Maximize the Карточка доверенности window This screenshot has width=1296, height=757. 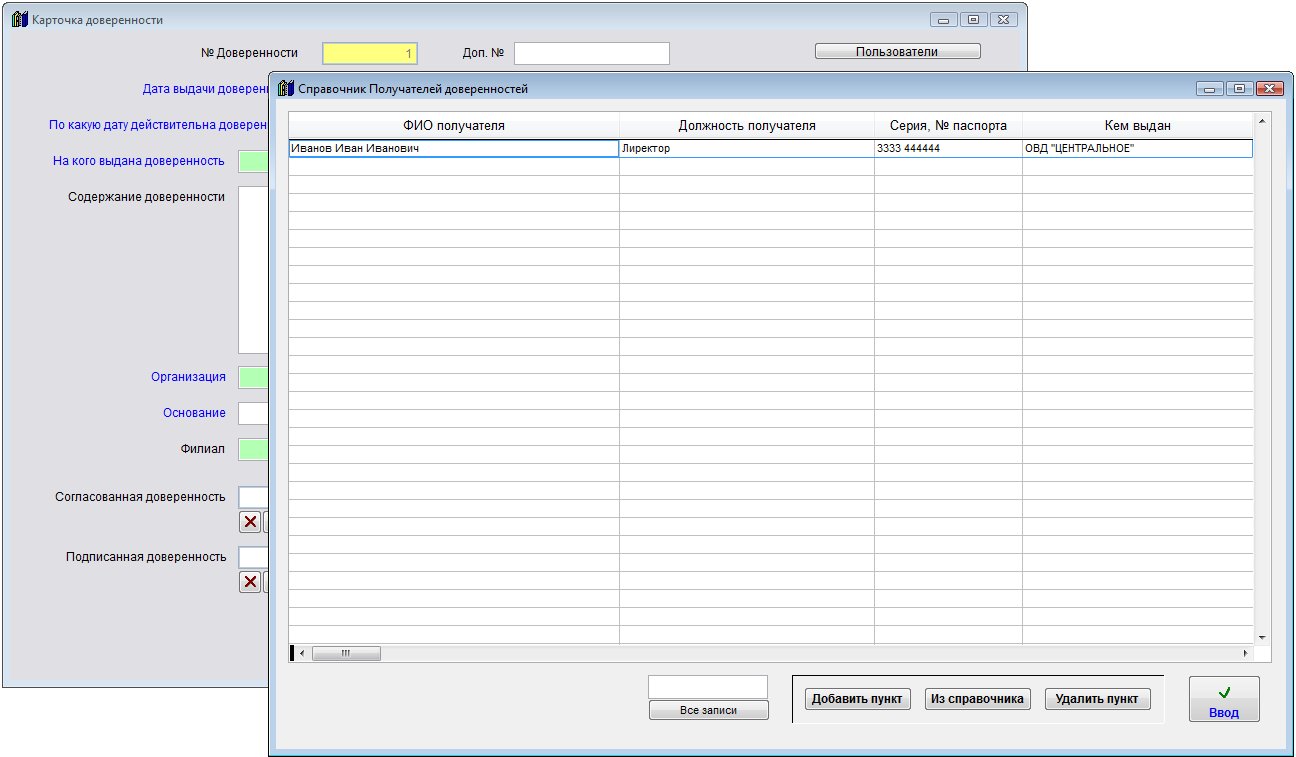pos(974,20)
